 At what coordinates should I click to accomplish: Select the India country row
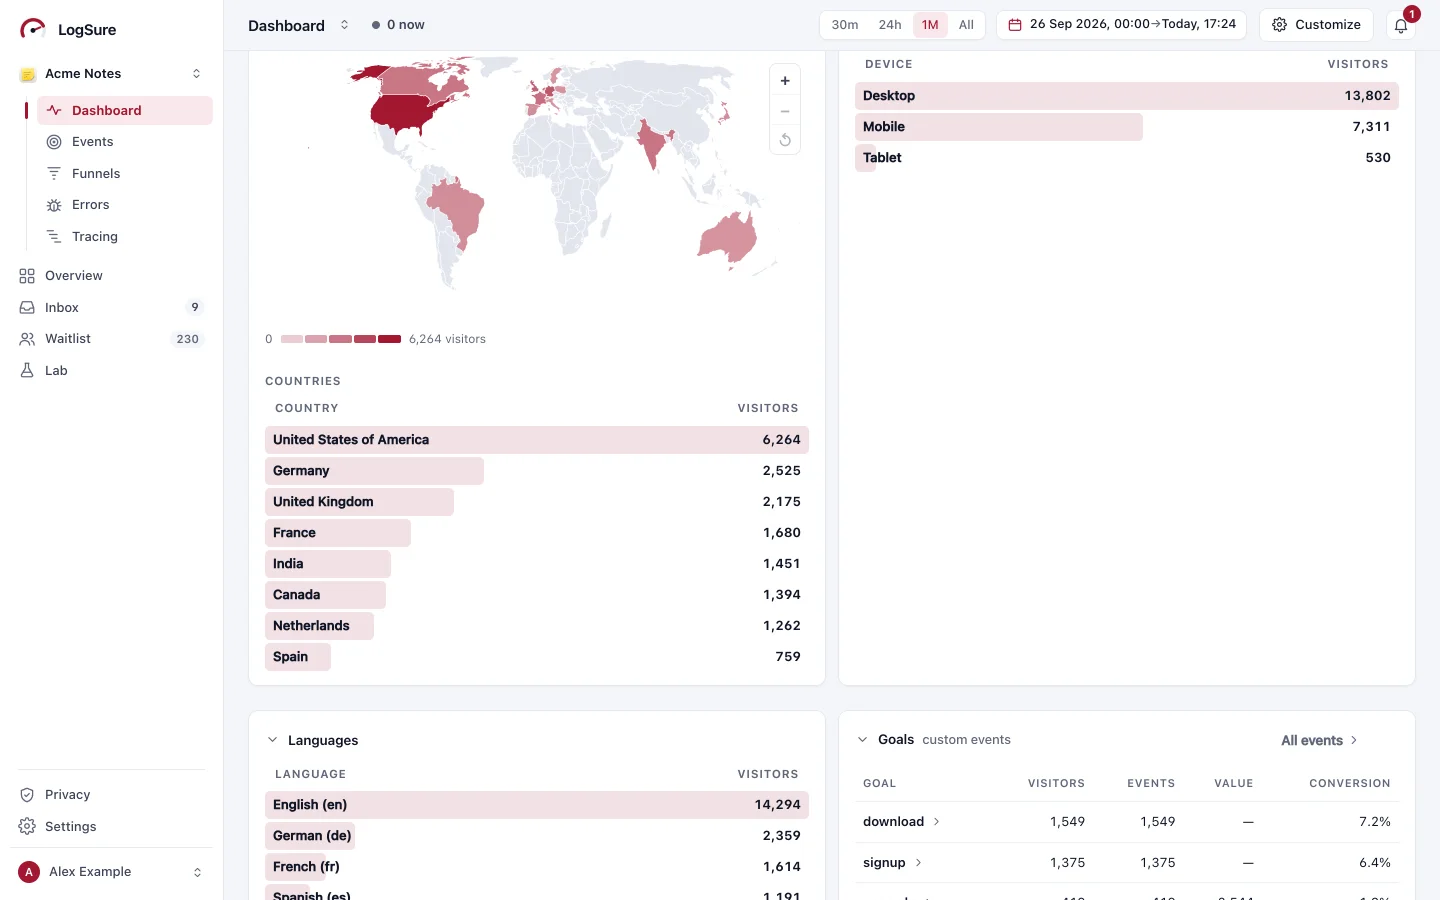(537, 564)
